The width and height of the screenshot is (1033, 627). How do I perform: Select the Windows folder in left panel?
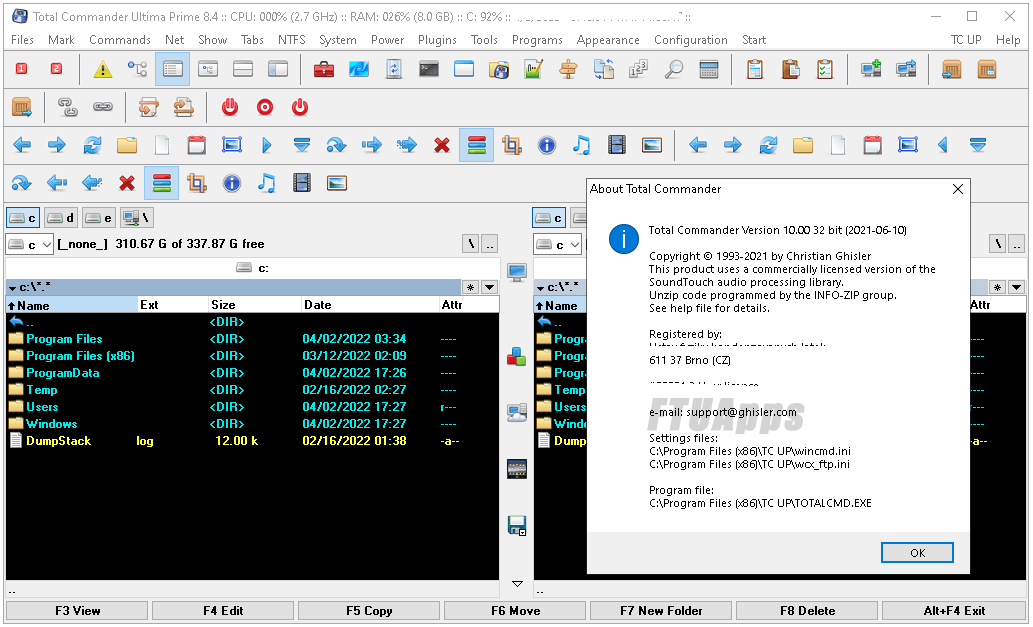click(252, 423)
